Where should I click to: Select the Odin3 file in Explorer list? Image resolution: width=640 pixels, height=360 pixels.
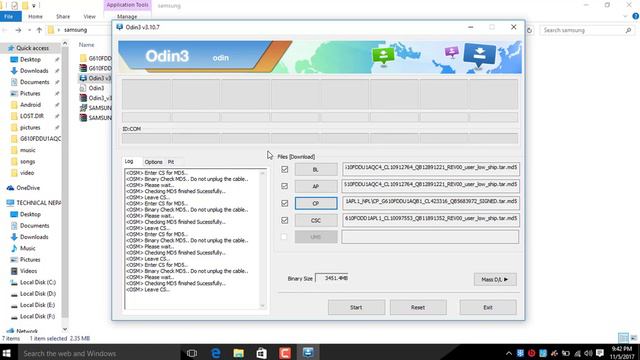point(96,88)
